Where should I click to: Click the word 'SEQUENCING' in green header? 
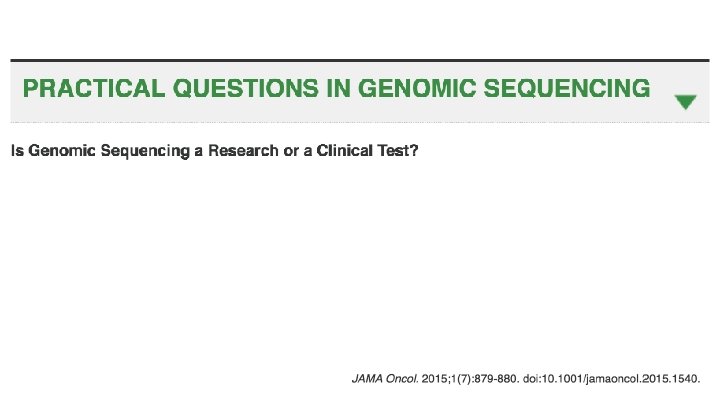[567, 89]
